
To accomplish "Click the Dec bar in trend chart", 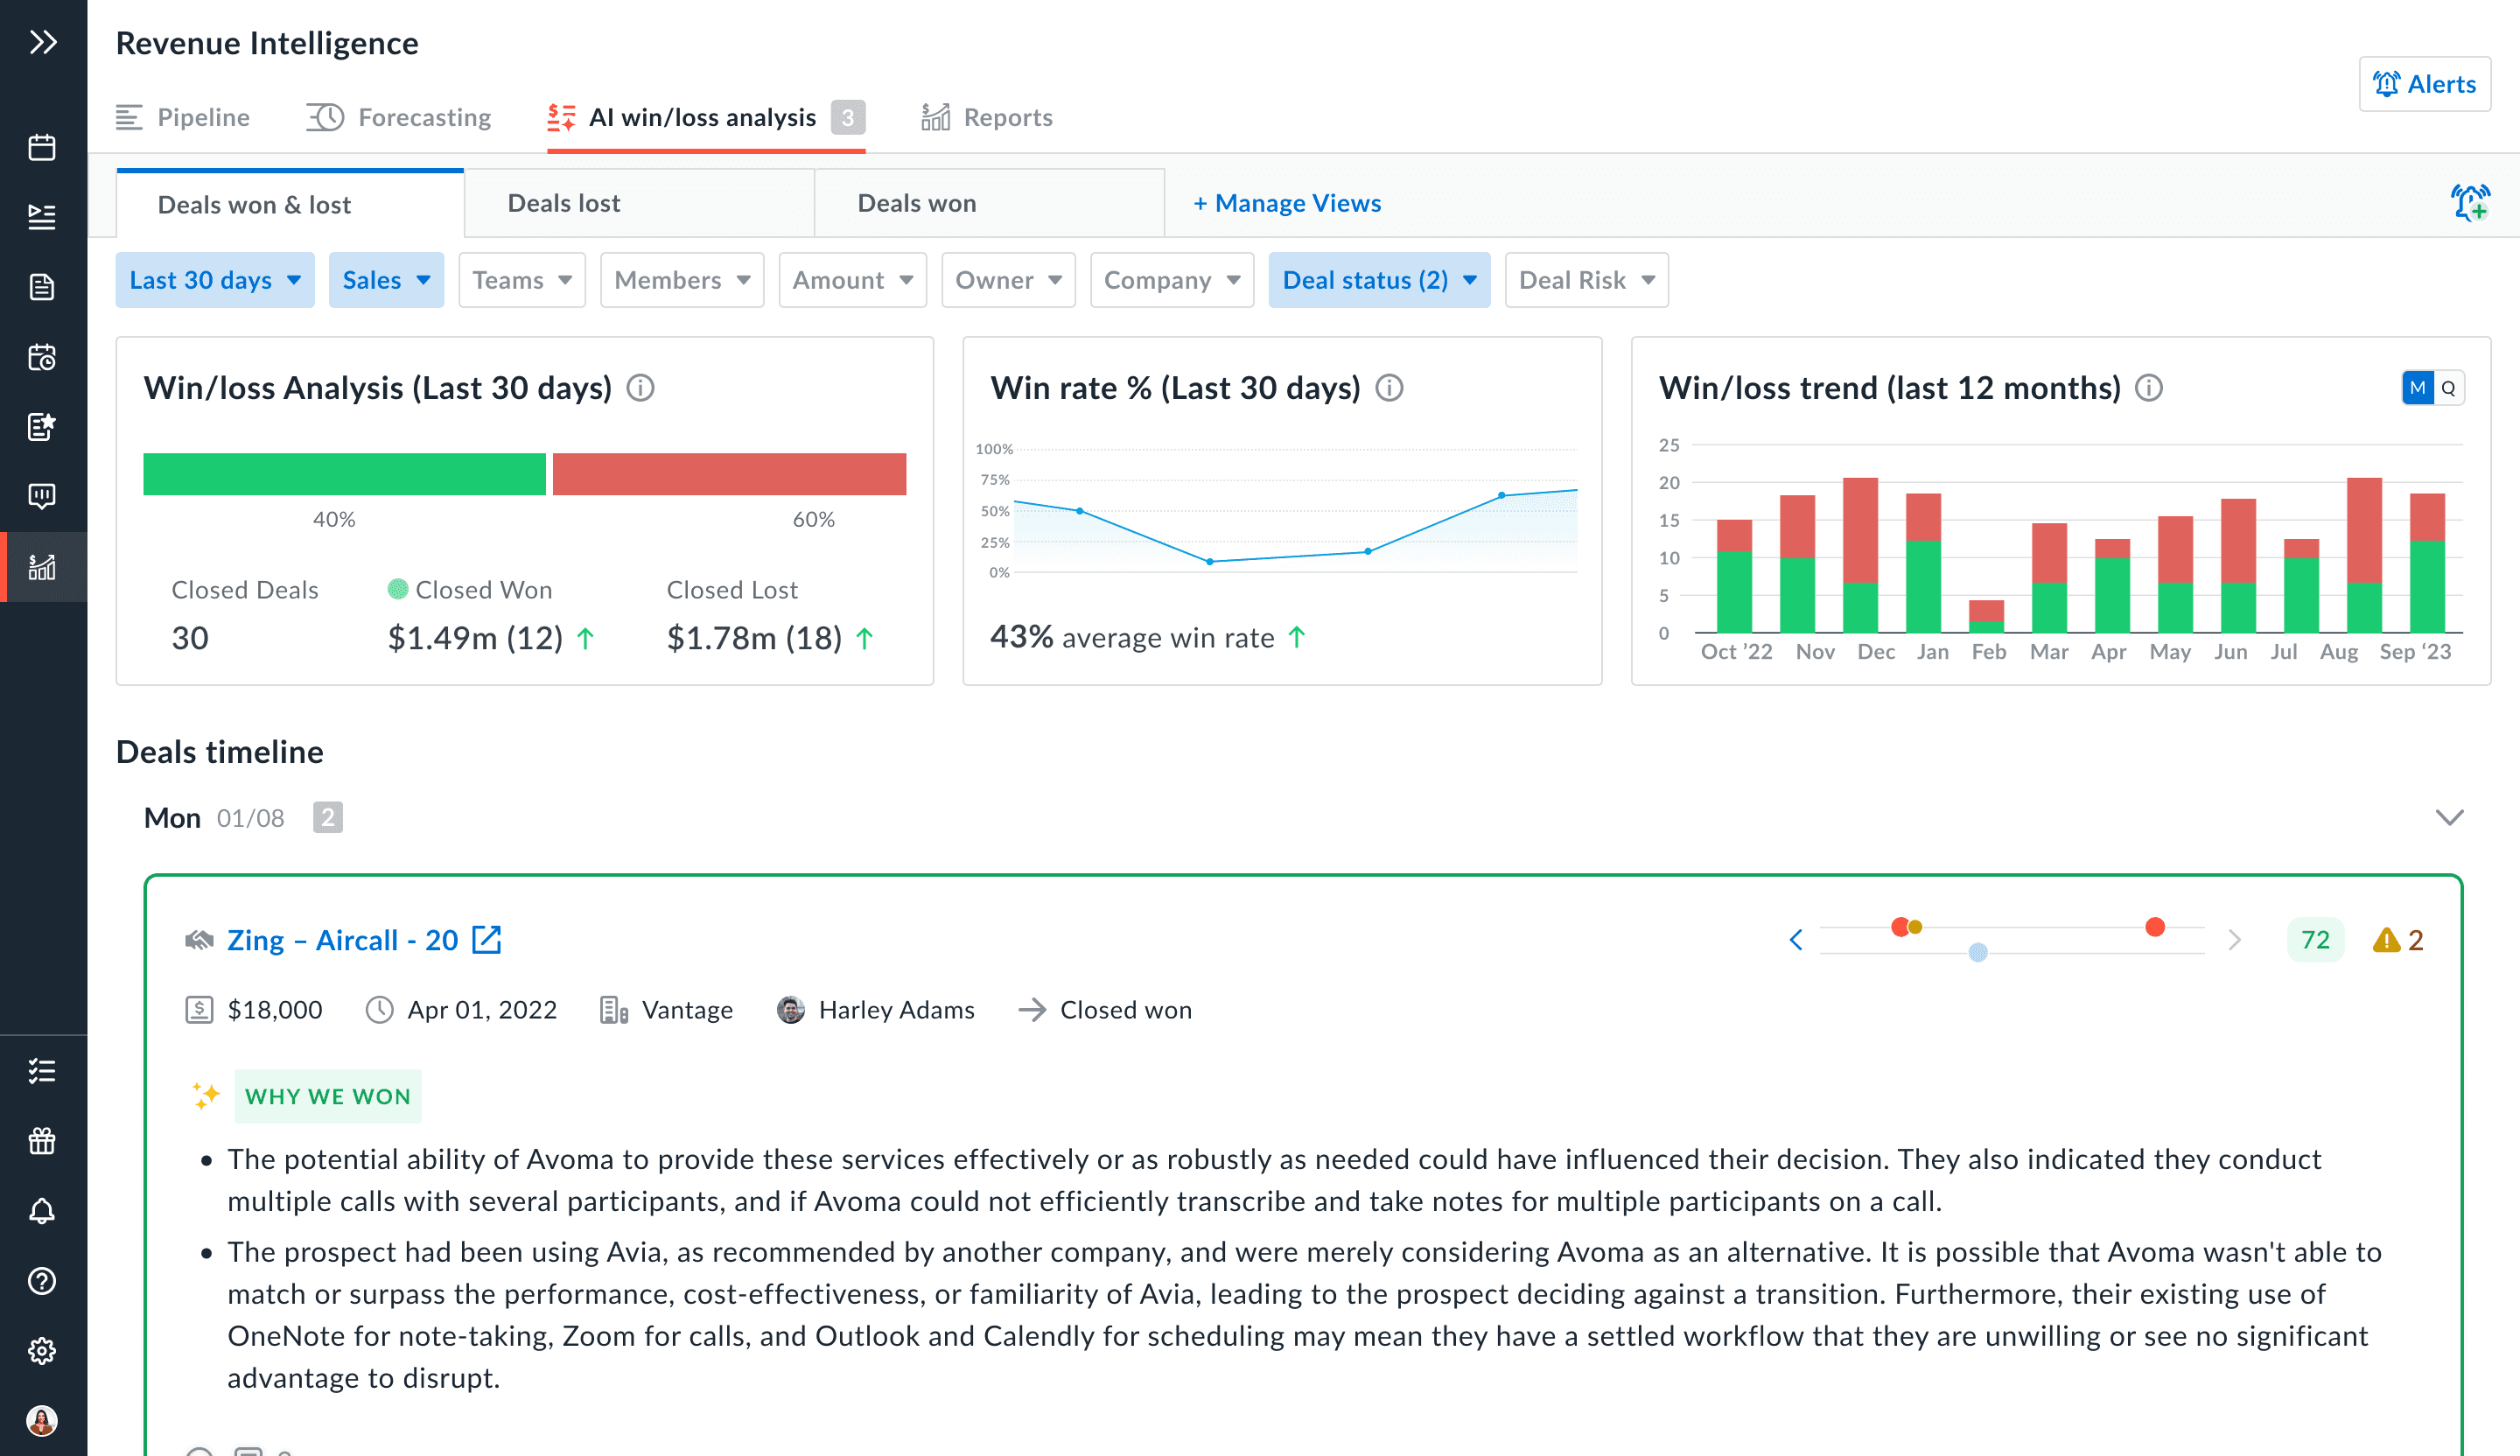I will coord(1860,555).
